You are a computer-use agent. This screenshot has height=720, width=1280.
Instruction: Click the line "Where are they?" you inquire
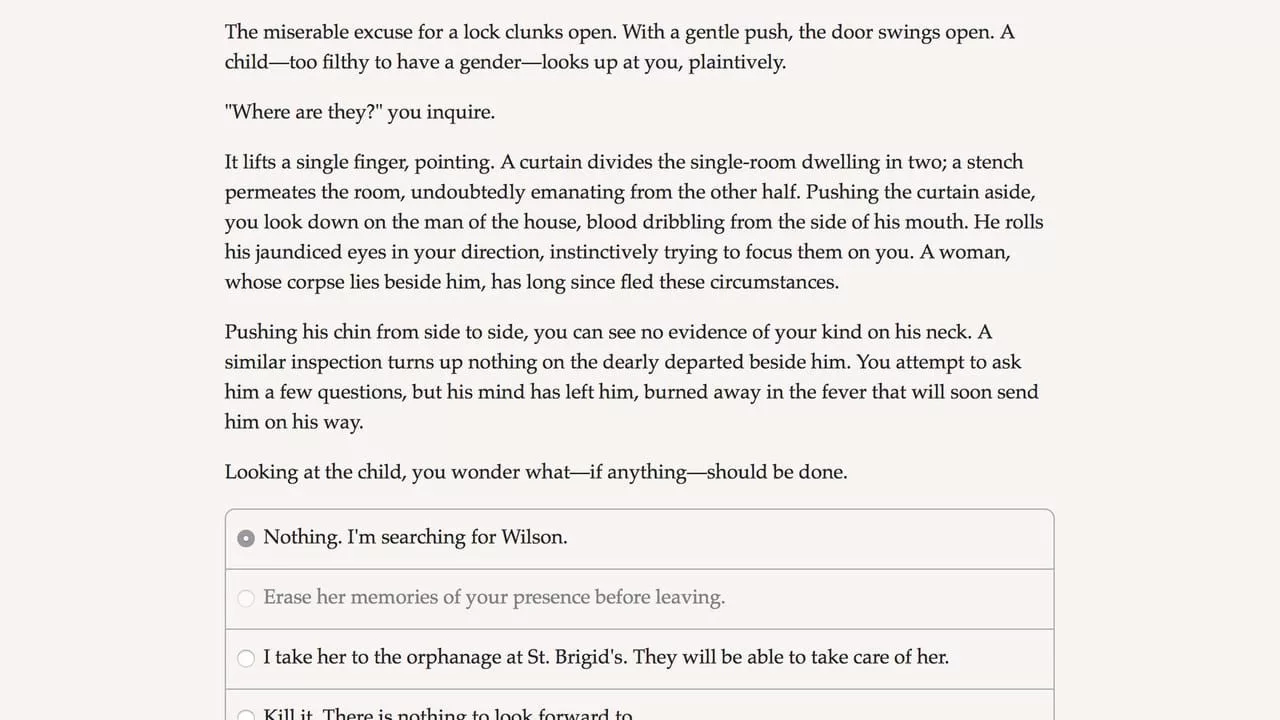tap(360, 112)
